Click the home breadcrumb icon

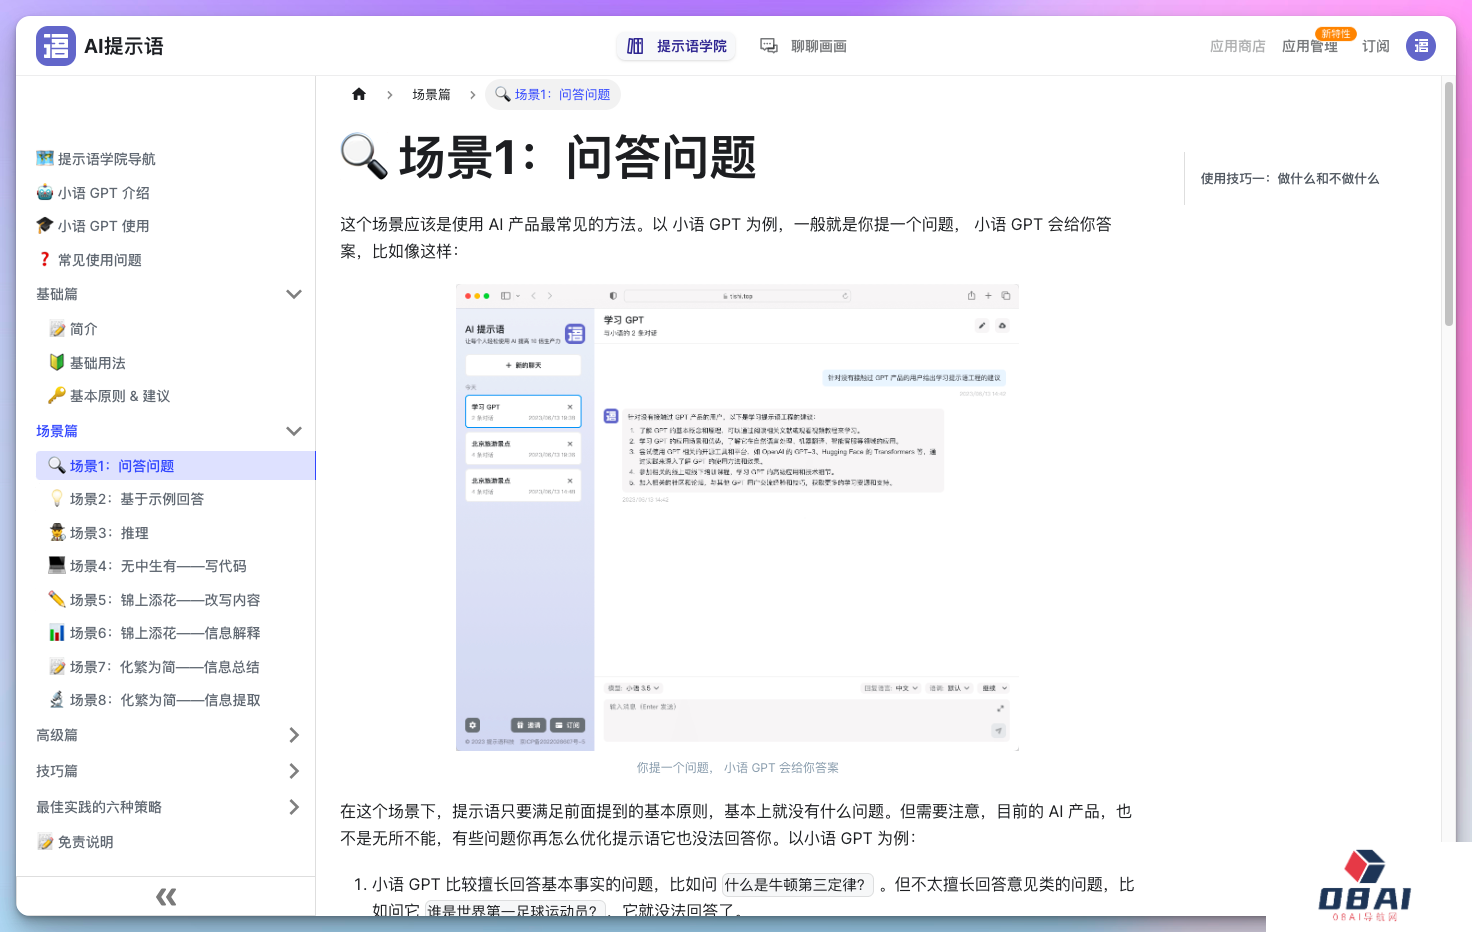click(359, 94)
